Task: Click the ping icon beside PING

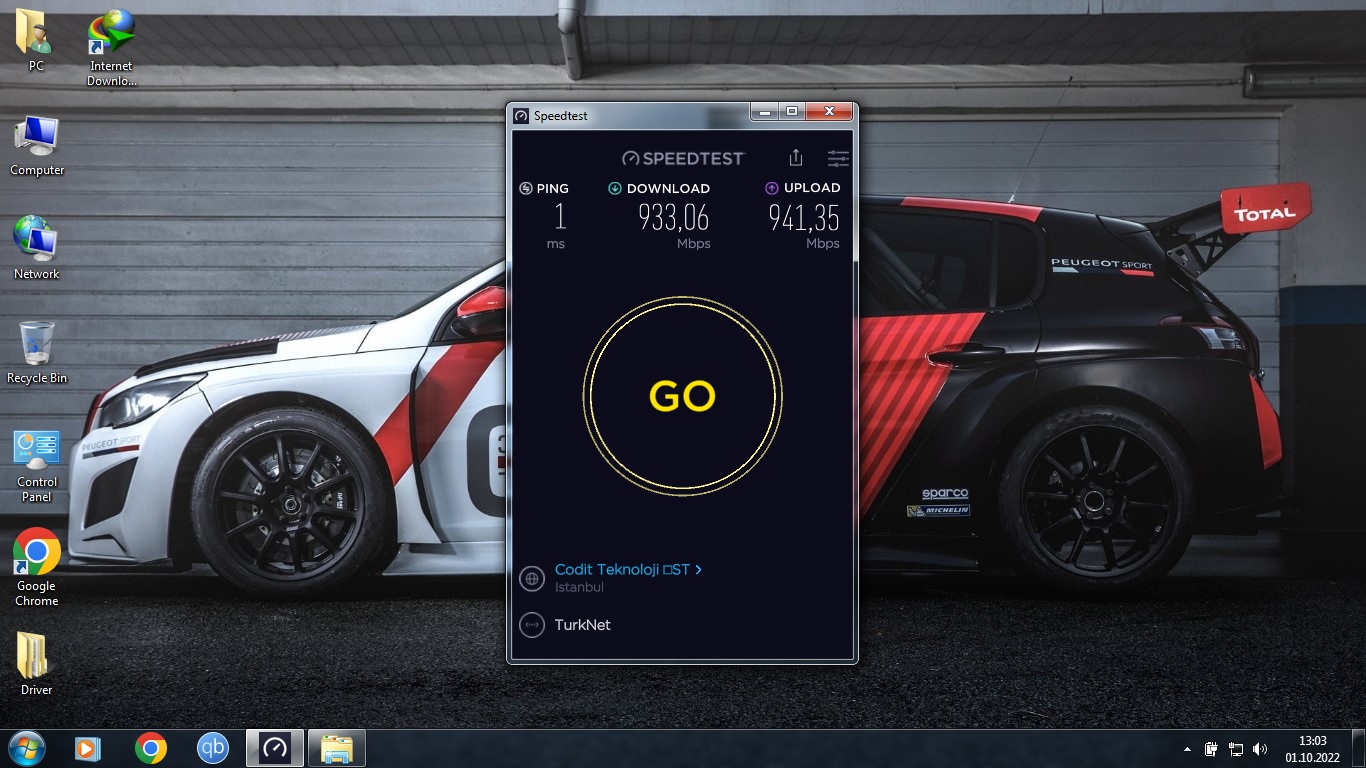Action: click(526, 188)
